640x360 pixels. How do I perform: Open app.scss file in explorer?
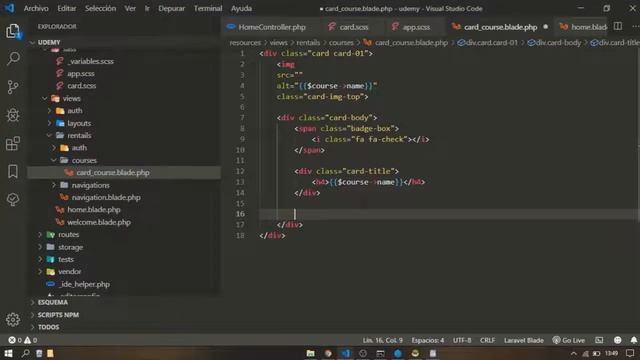click(x=81, y=73)
